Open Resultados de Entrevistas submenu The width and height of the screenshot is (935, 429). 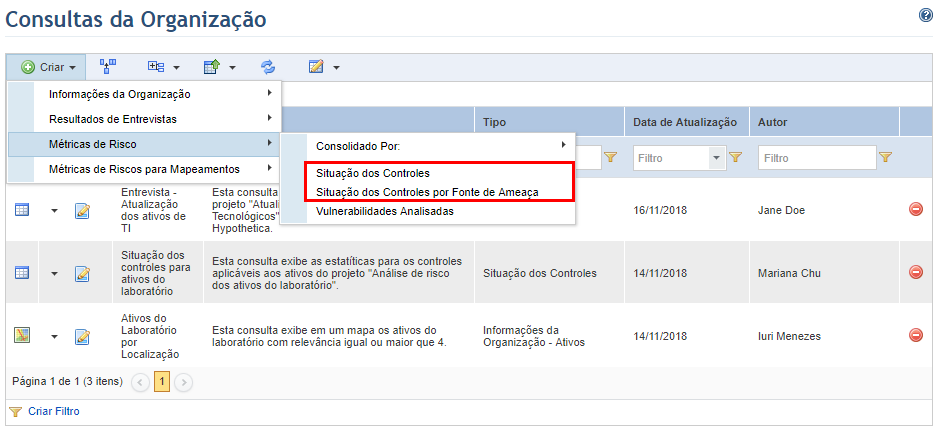144,119
